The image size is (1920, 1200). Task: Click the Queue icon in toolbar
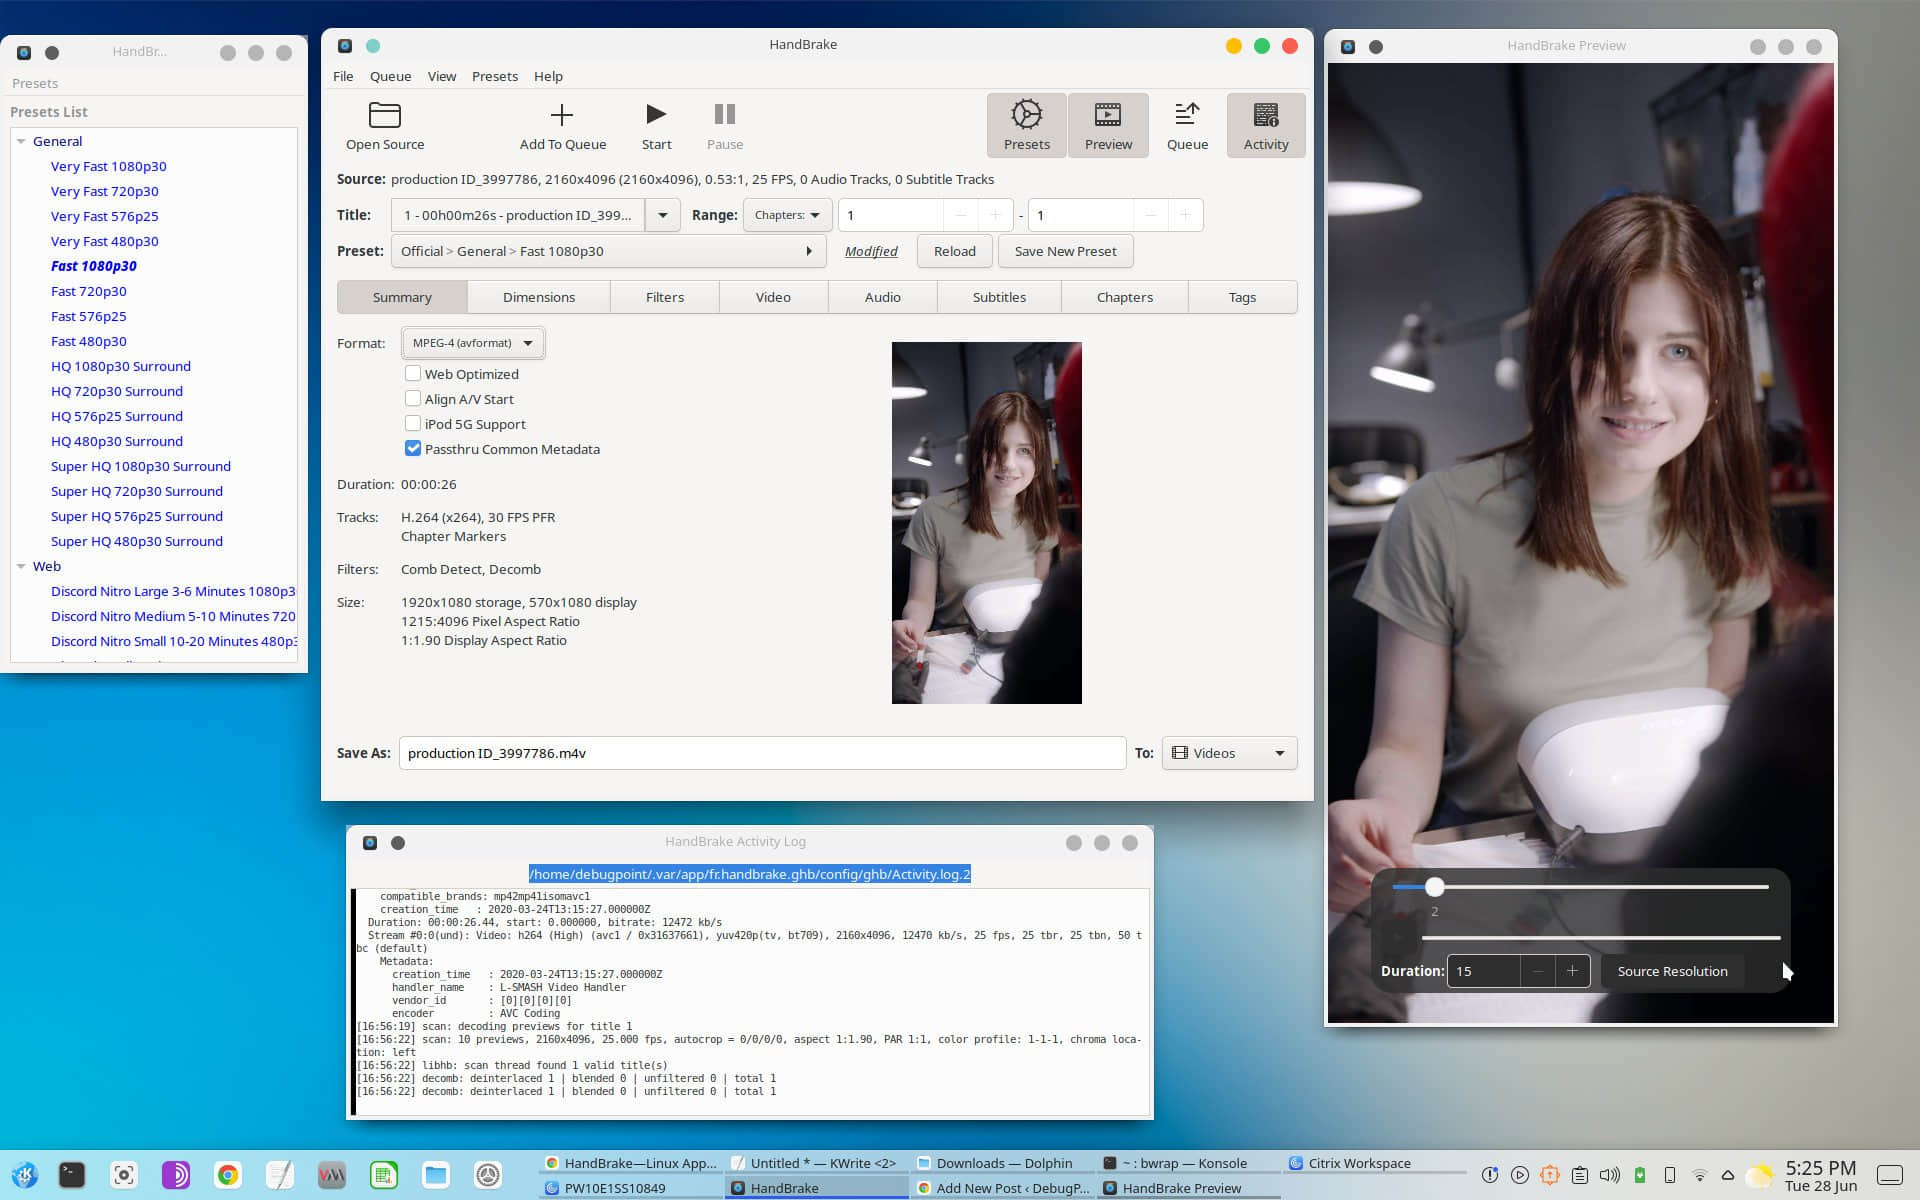pos(1187,123)
